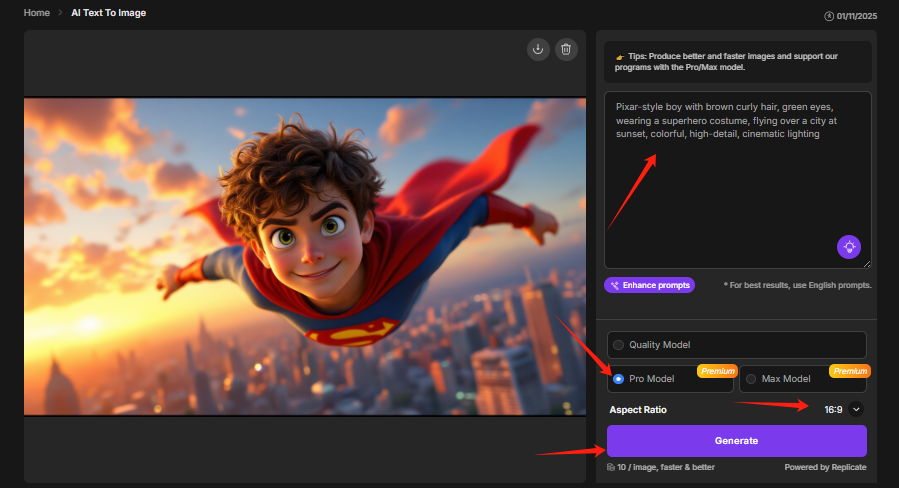Image resolution: width=899 pixels, height=488 pixels.
Task: Click the purple lightbulb prompt idea icon
Action: point(848,246)
